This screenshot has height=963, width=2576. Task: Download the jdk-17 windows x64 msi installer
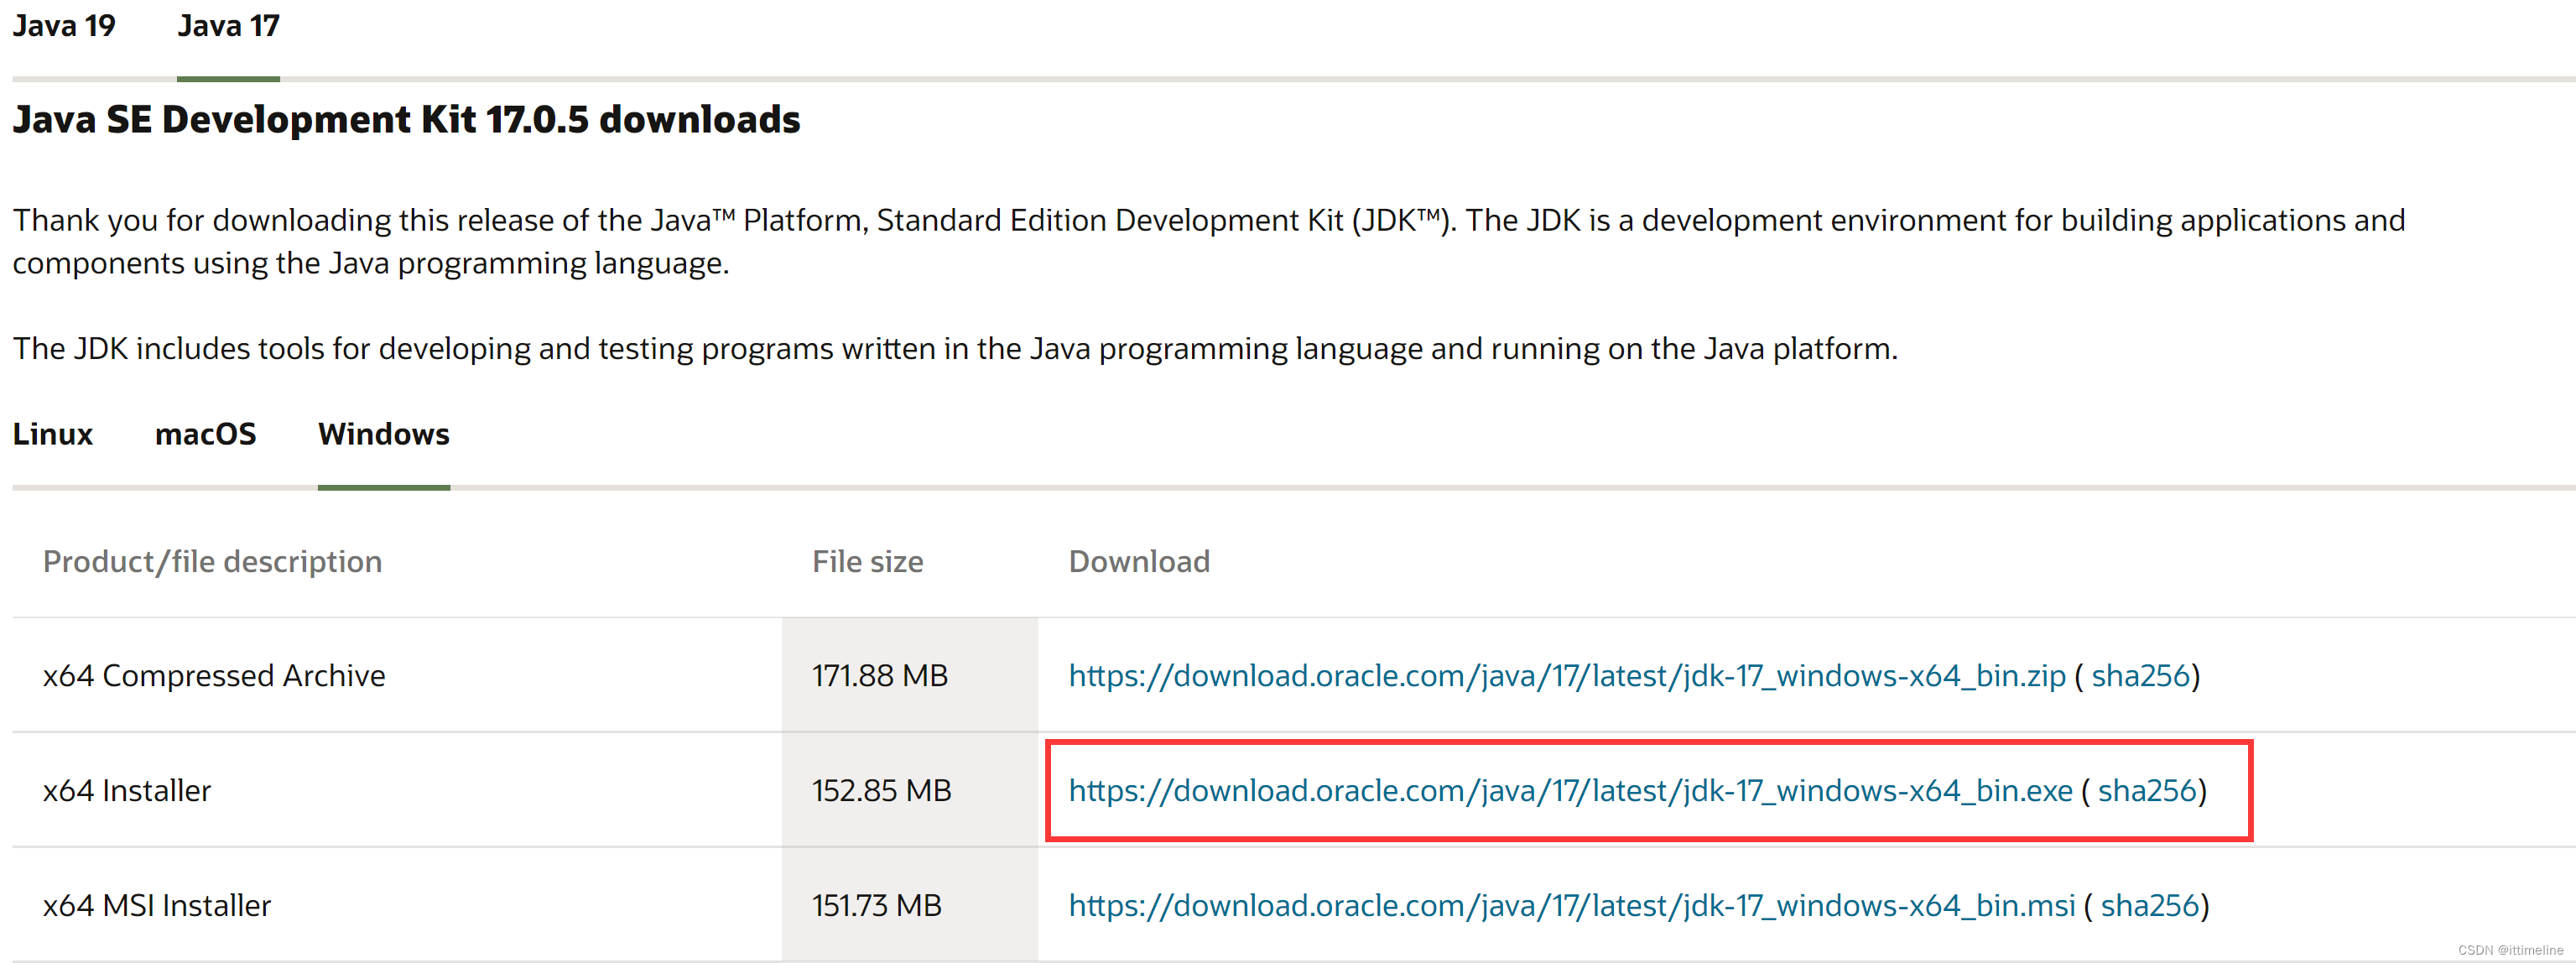coord(1572,906)
